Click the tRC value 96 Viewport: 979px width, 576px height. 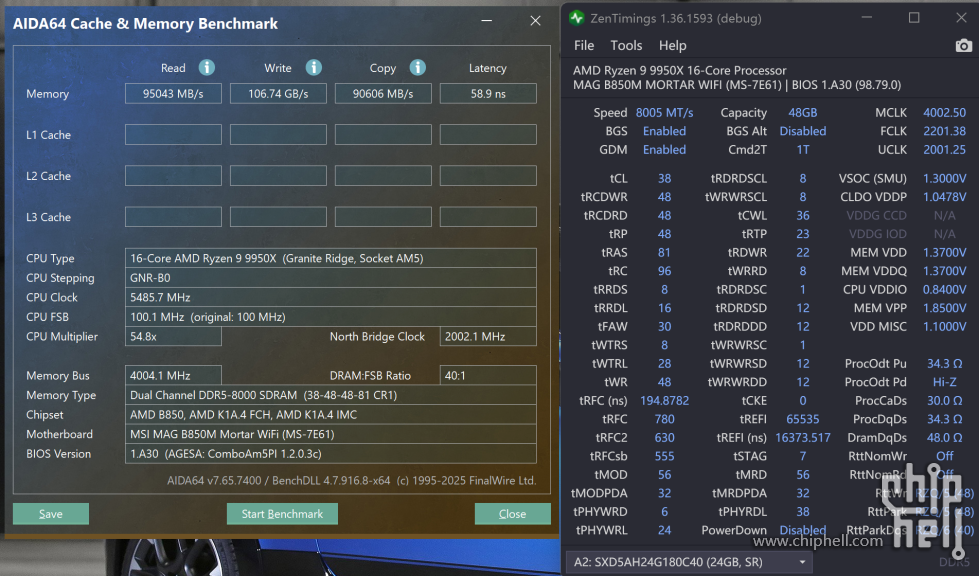click(x=664, y=271)
